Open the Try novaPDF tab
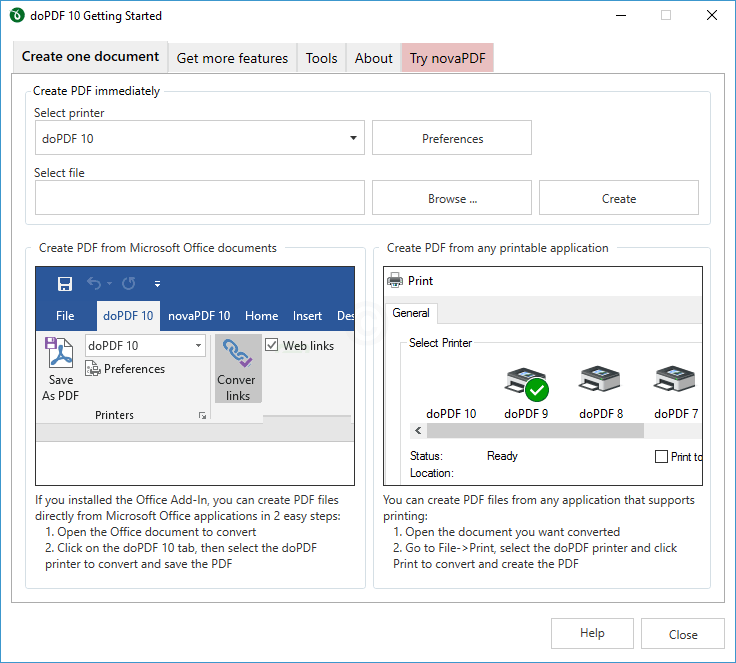Viewport: 736px width, 663px height. coord(447,58)
